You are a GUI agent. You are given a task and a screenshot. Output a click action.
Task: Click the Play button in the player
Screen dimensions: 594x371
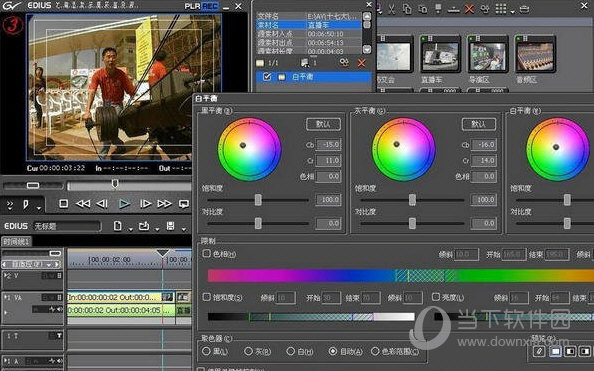click(123, 204)
